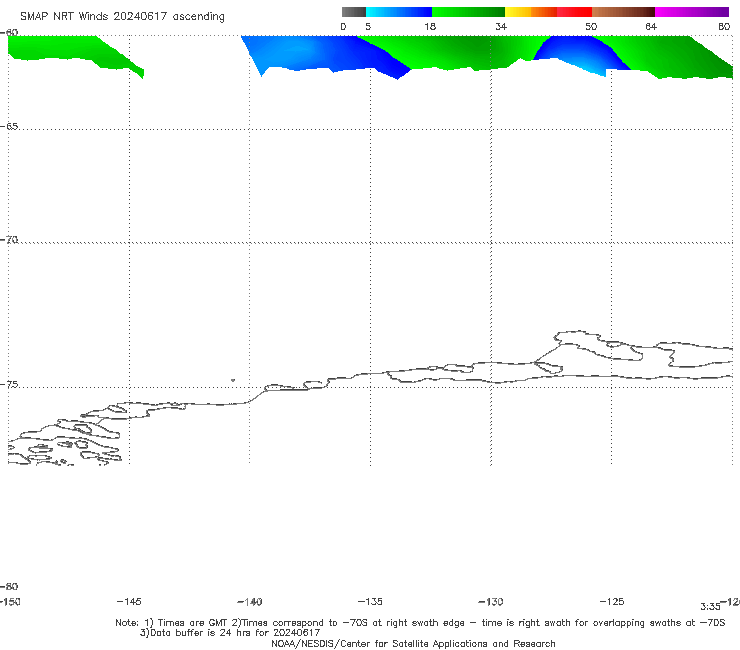This screenshot has height=650, width=740.
Task: Click the longitude label '-140'
Action: (x=250, y=602)
